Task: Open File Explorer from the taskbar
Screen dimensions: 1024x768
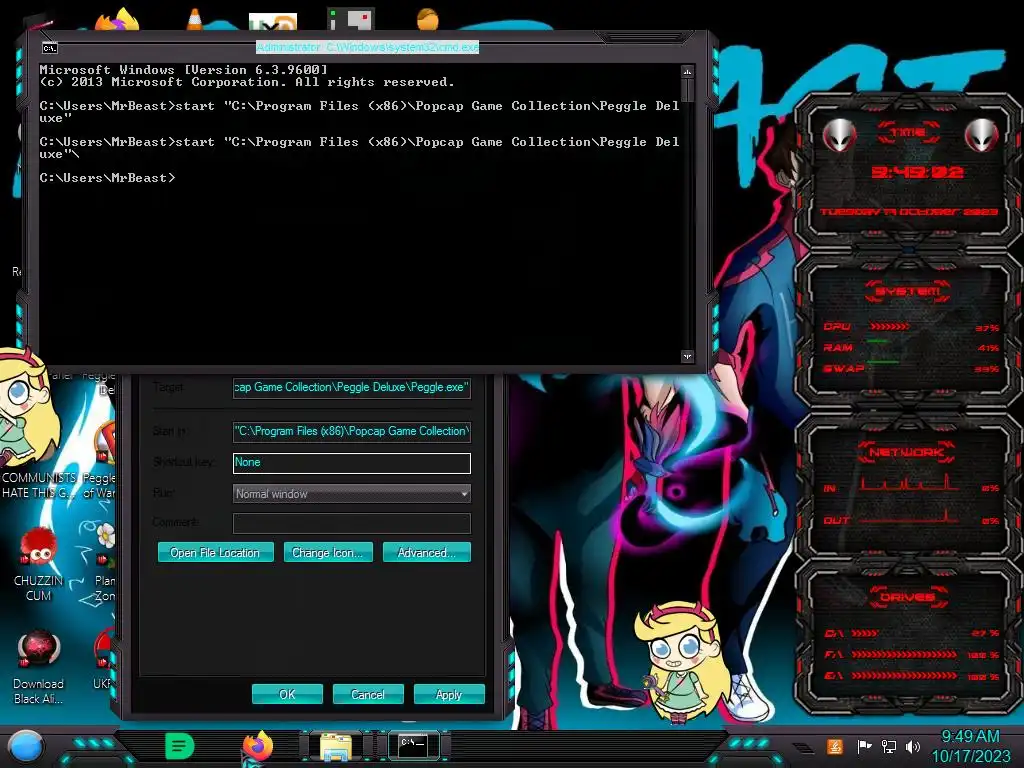Action: coord(336,747)
